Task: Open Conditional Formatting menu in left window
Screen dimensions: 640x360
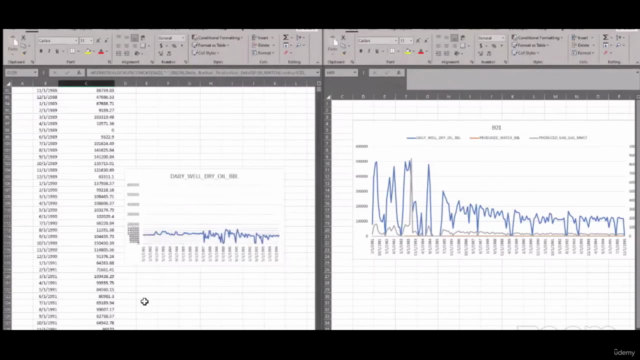Action: (x=217, y=38)
